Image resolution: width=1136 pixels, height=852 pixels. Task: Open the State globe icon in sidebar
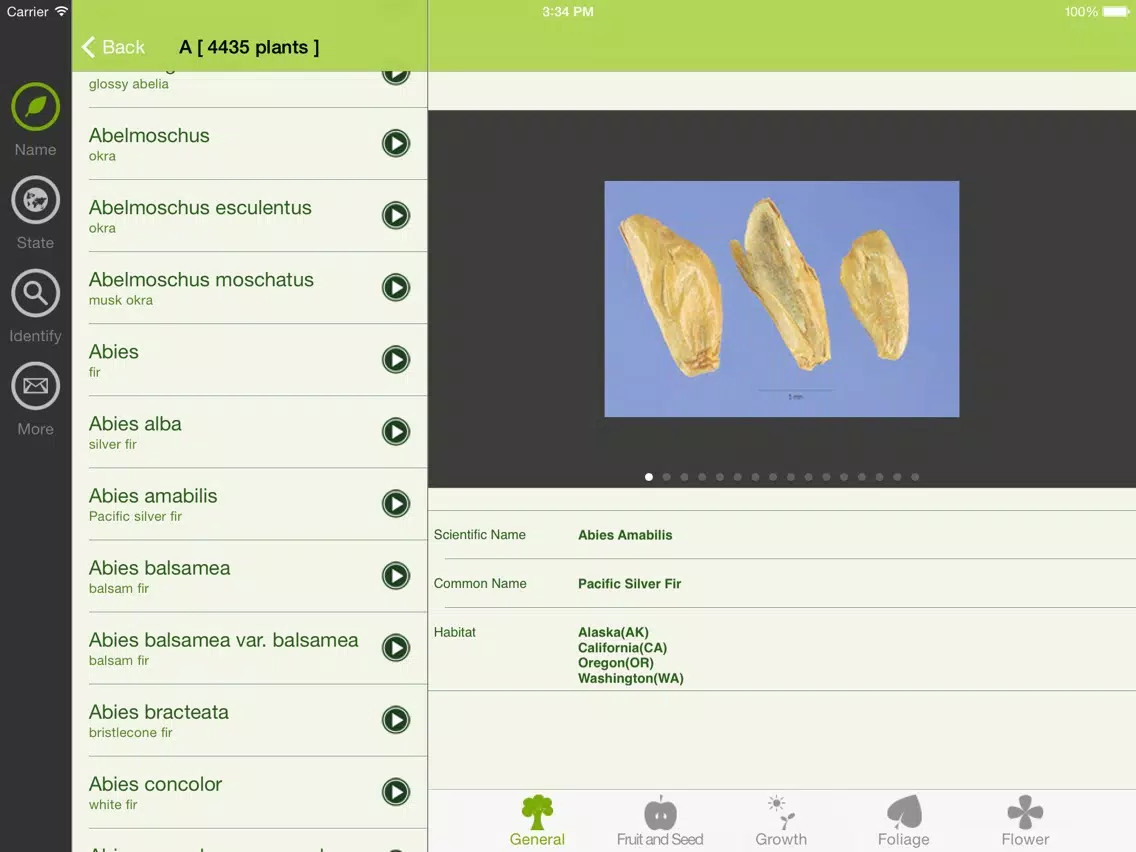click(35, 200)
